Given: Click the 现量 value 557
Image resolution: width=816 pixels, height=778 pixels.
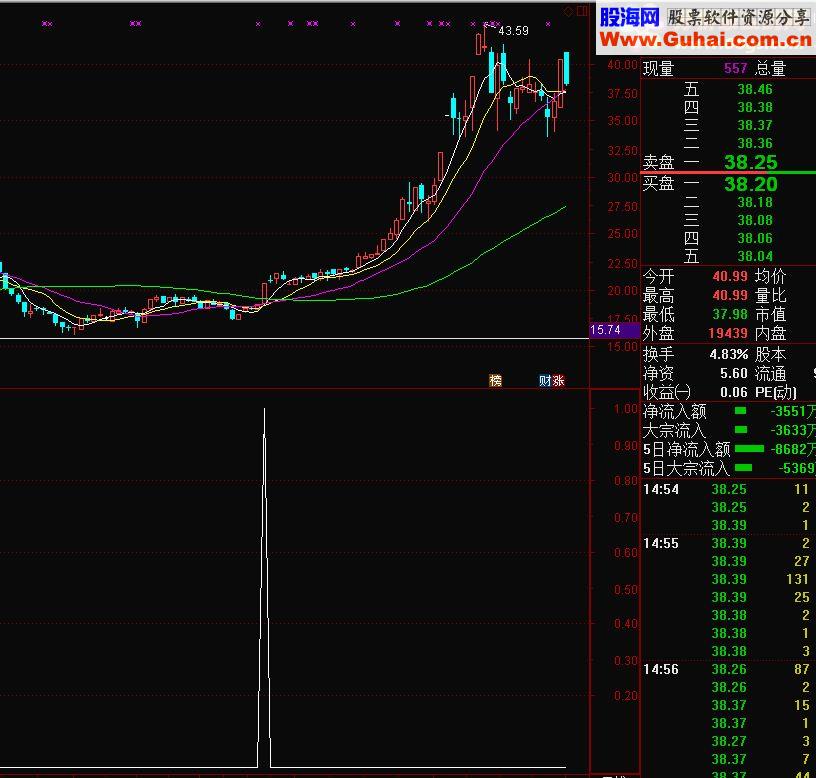Looking at the screenshot, I should pyautogui.click(x=735, y=68).
